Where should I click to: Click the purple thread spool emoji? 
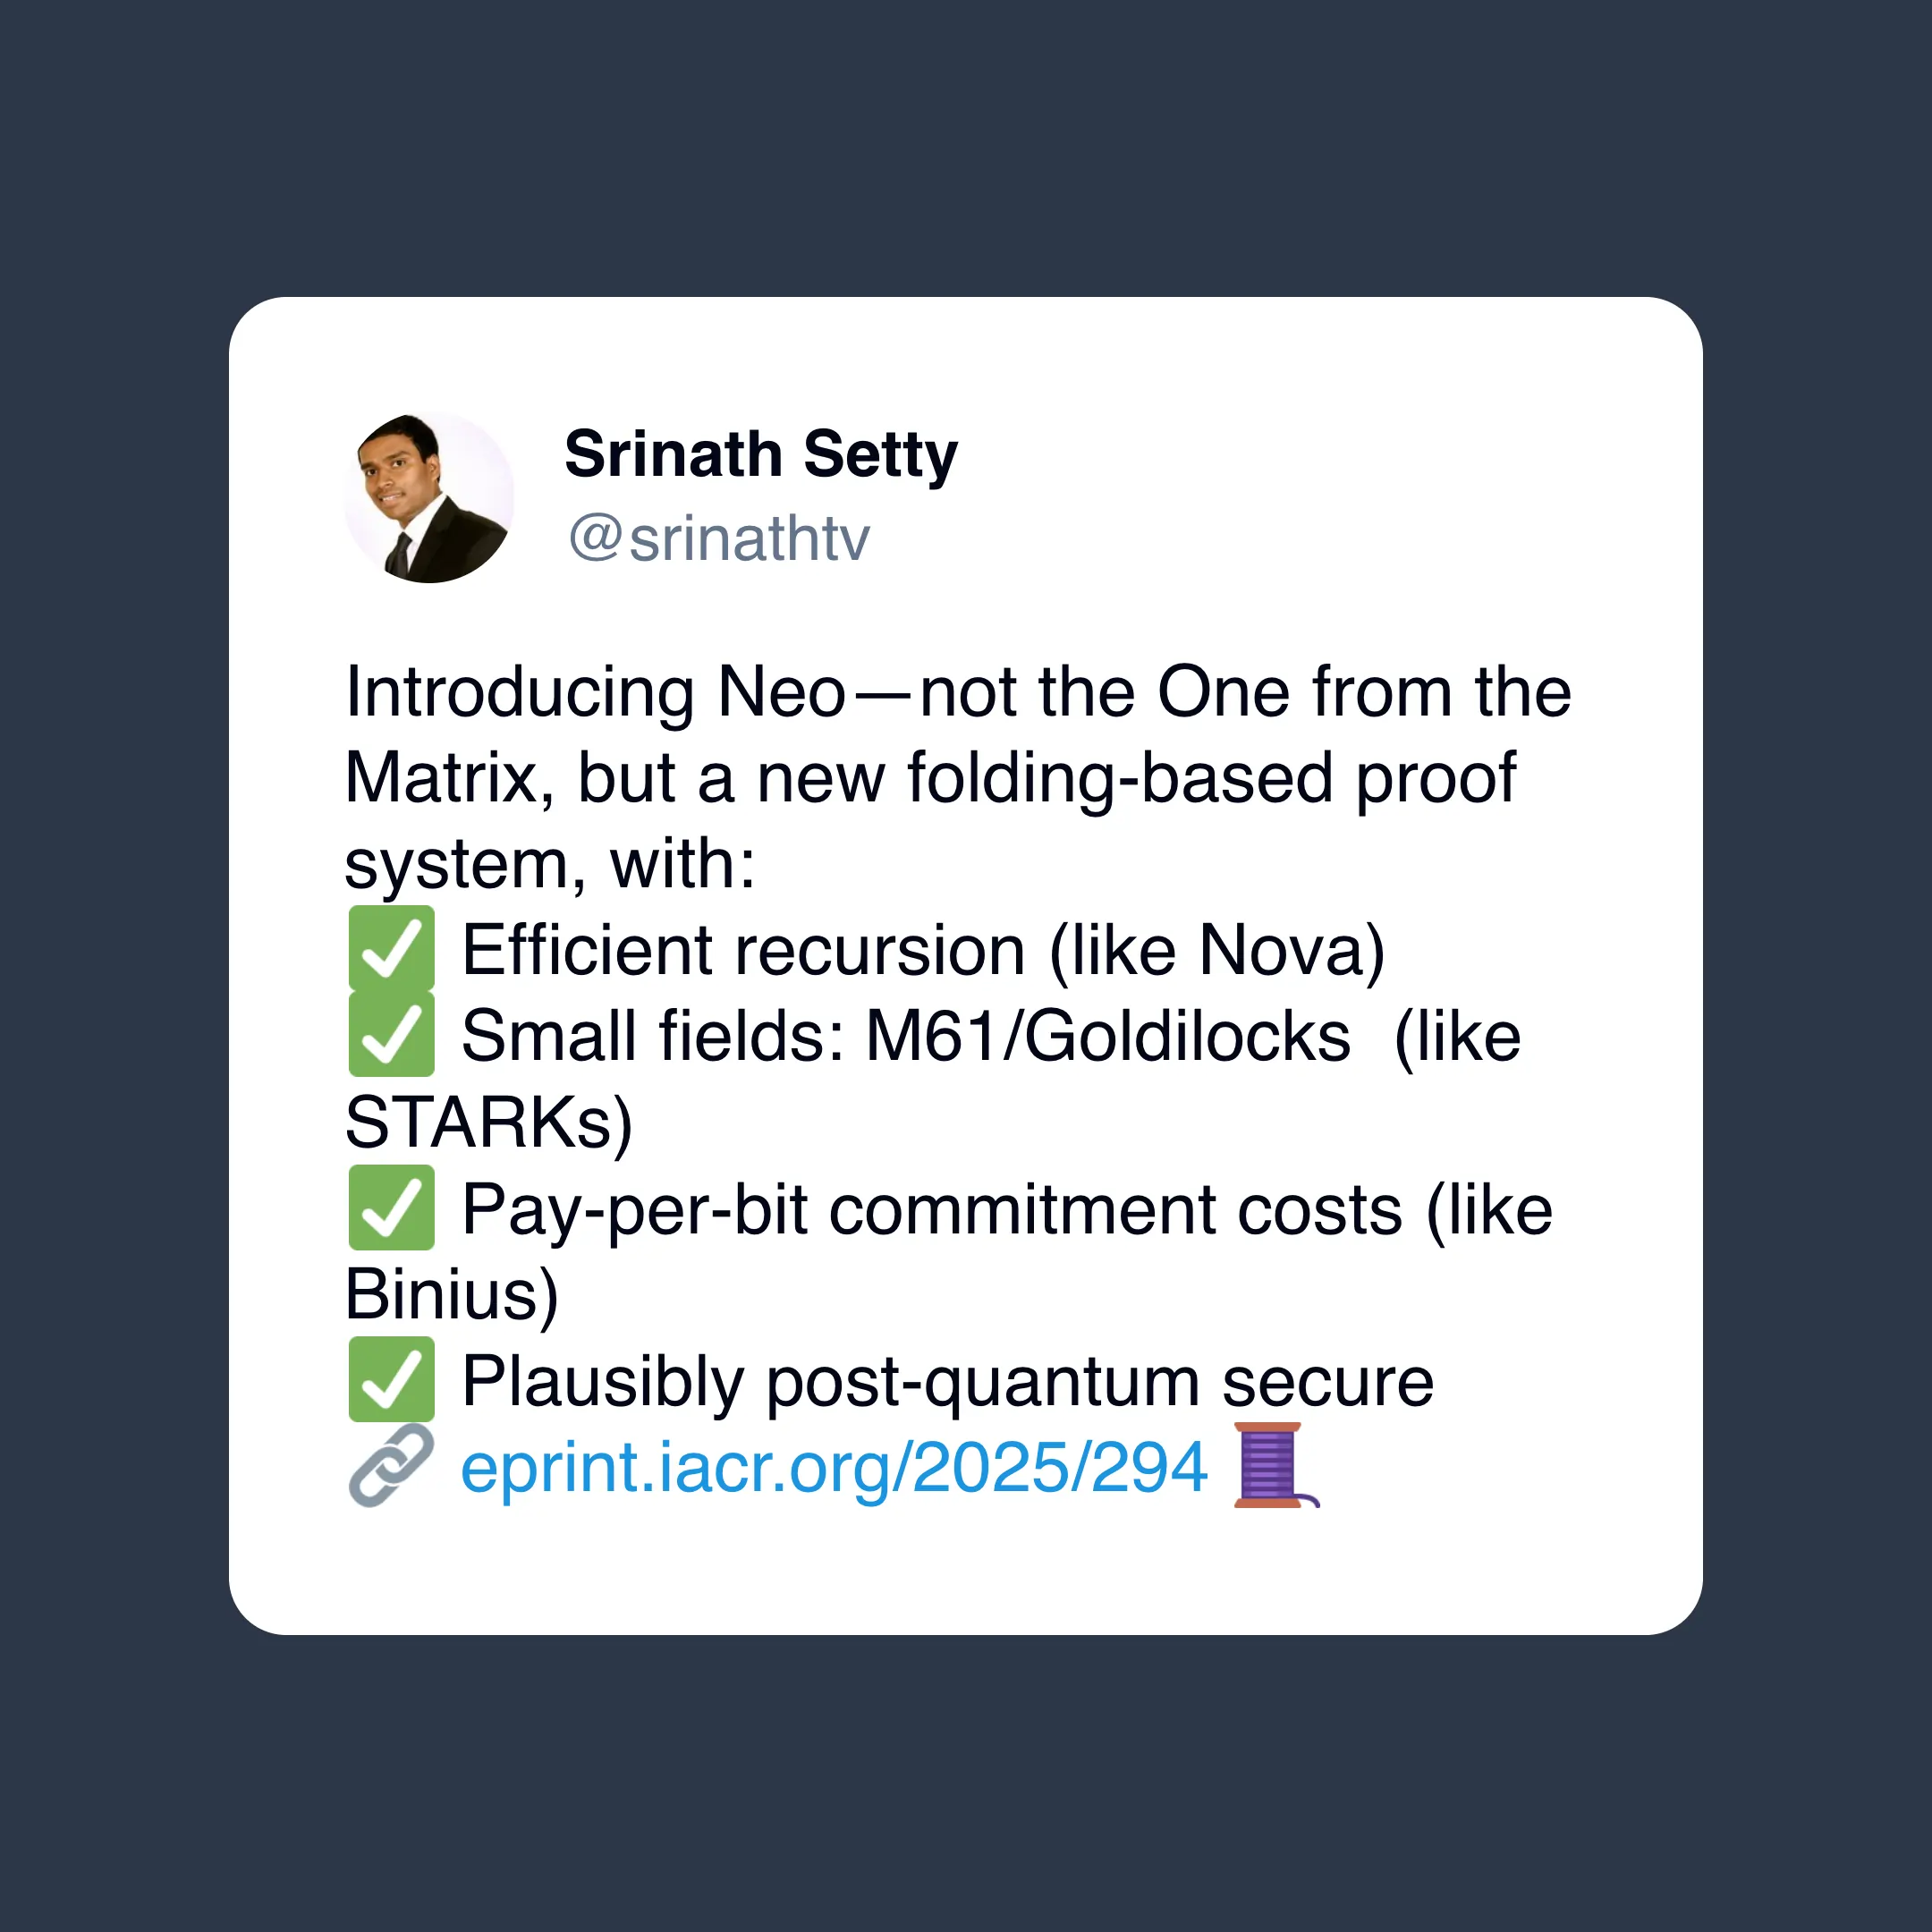[x=1276, y=1465]
